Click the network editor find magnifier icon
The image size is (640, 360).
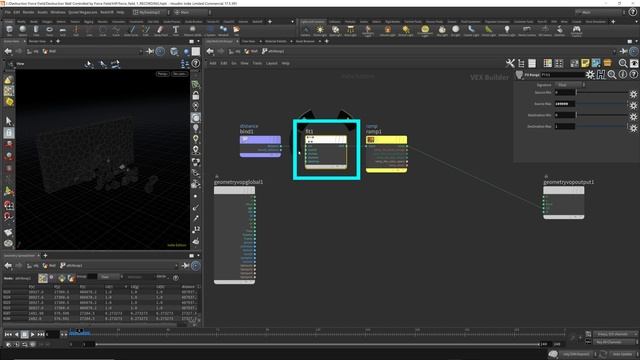623,63
